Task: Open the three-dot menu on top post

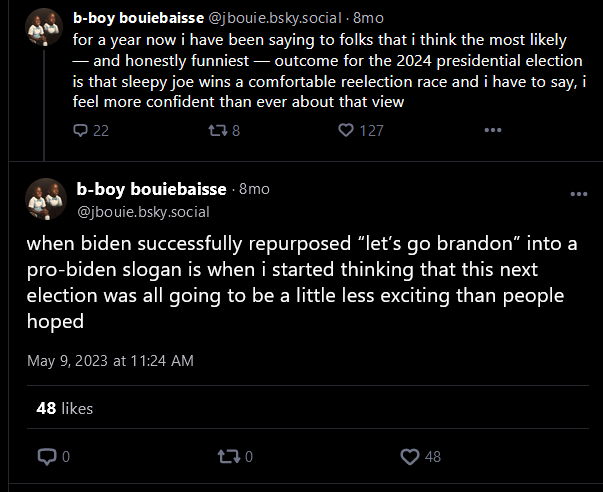Action: click(x=492, y=130)
